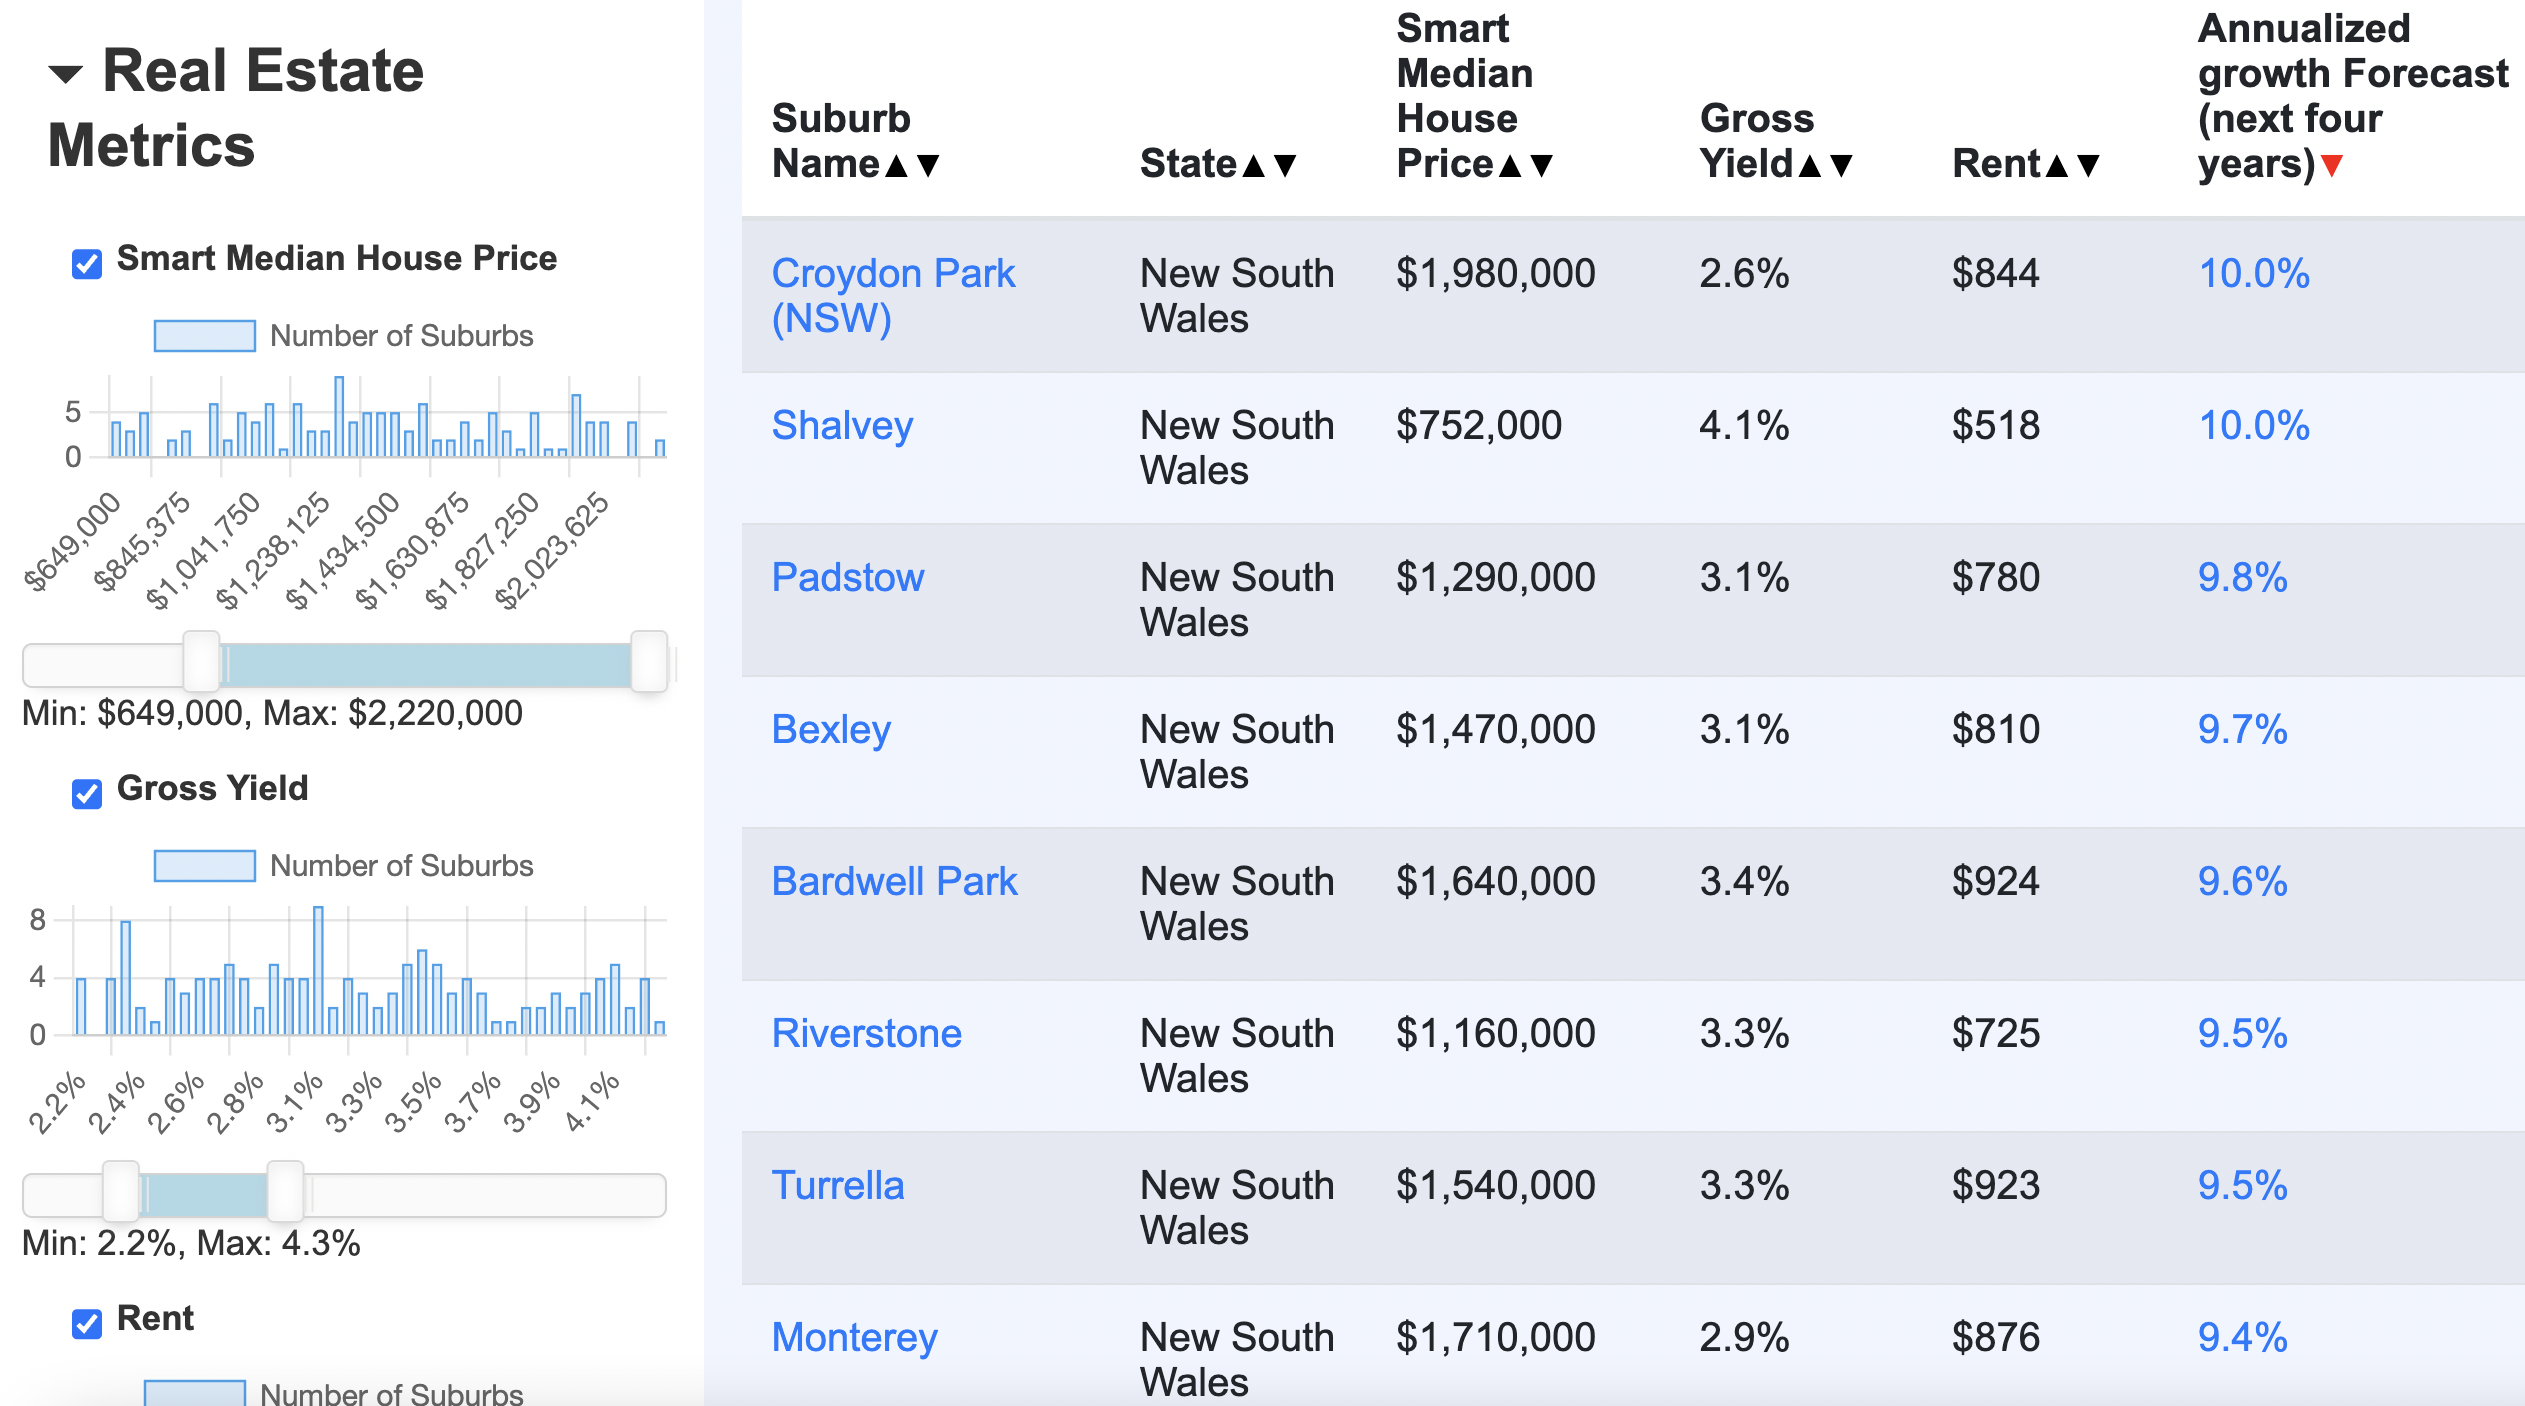Image resolution: width=2525 pixels, height=1406 pixels.
Task: Sort Suburb Name descending with down arrow
Action: [928, 166]
